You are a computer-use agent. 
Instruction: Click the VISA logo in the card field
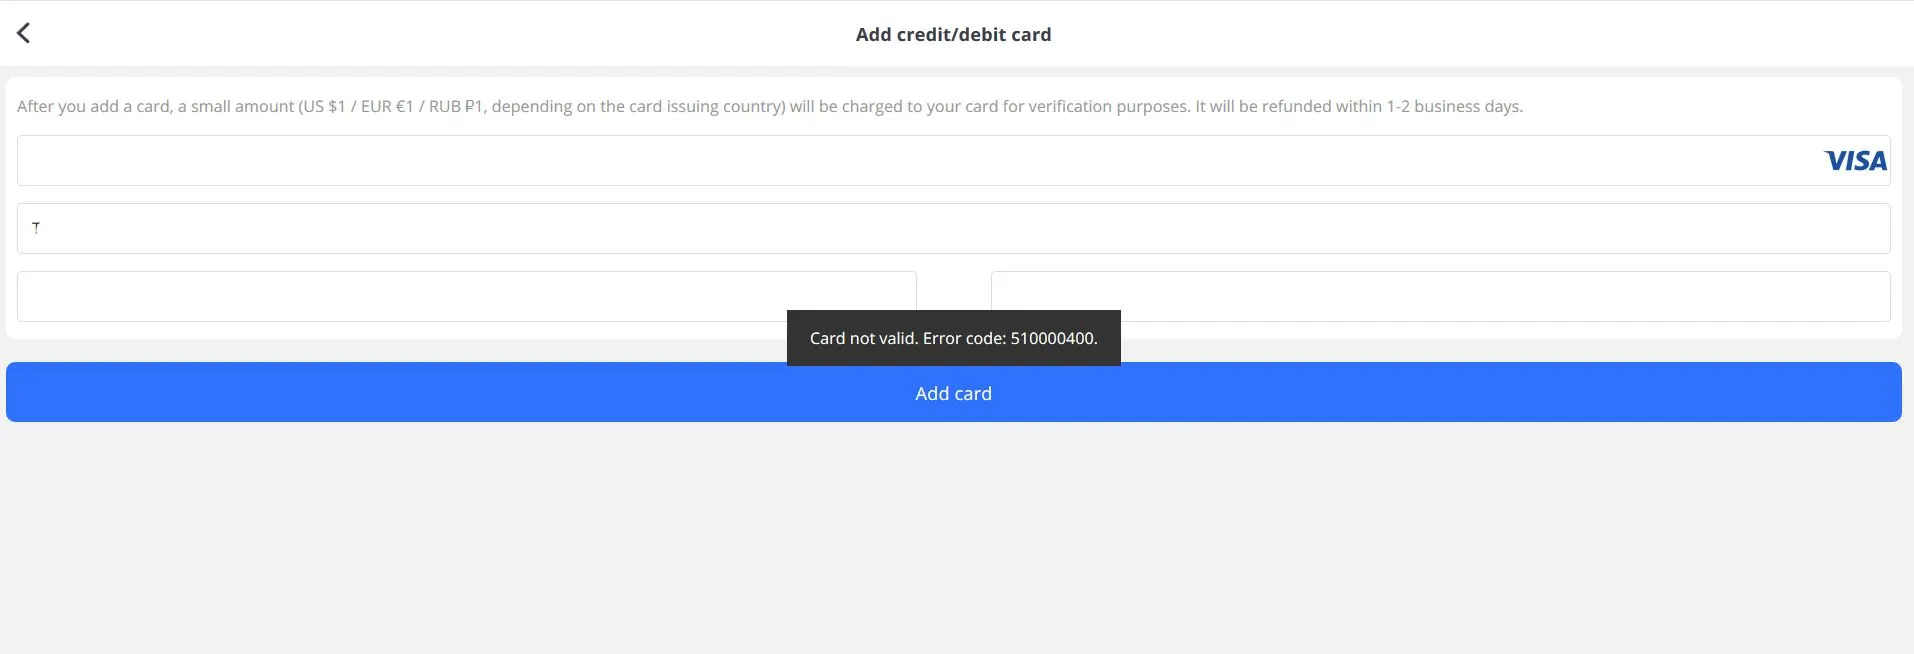[1855, 161]
